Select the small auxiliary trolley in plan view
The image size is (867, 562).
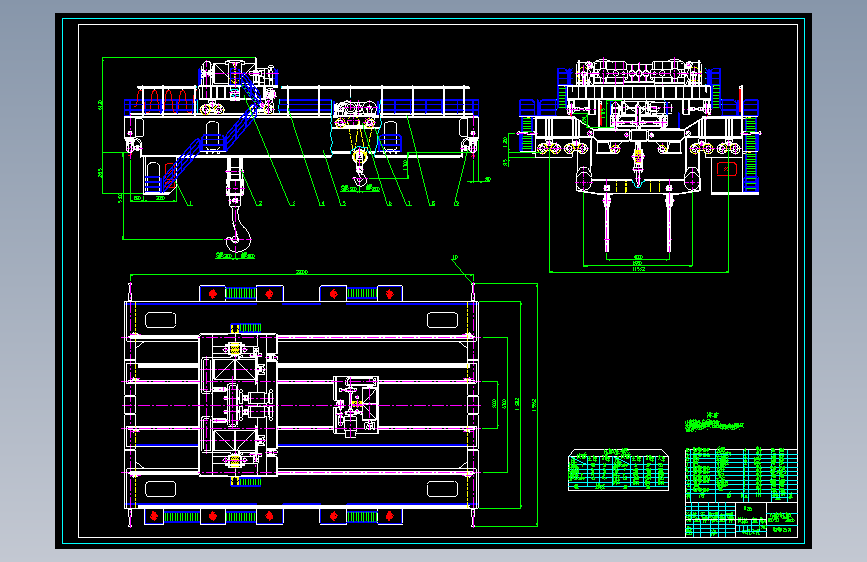356,406
